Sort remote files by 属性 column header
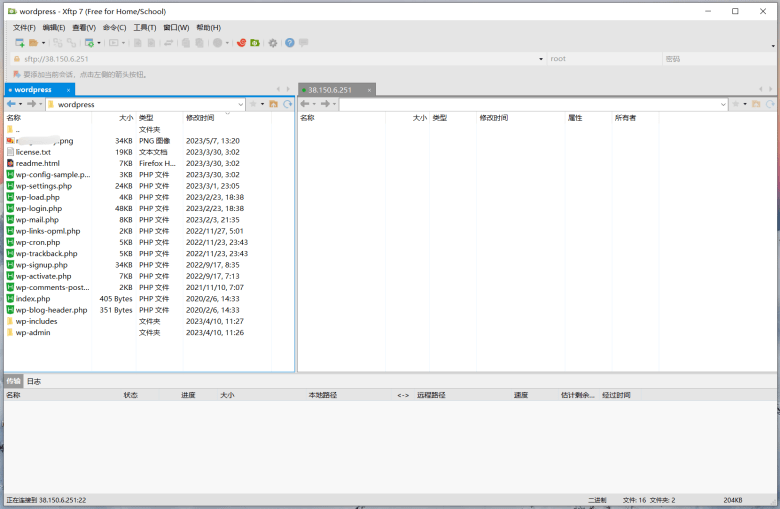This screenshot has width=780, height=509. 587,118
